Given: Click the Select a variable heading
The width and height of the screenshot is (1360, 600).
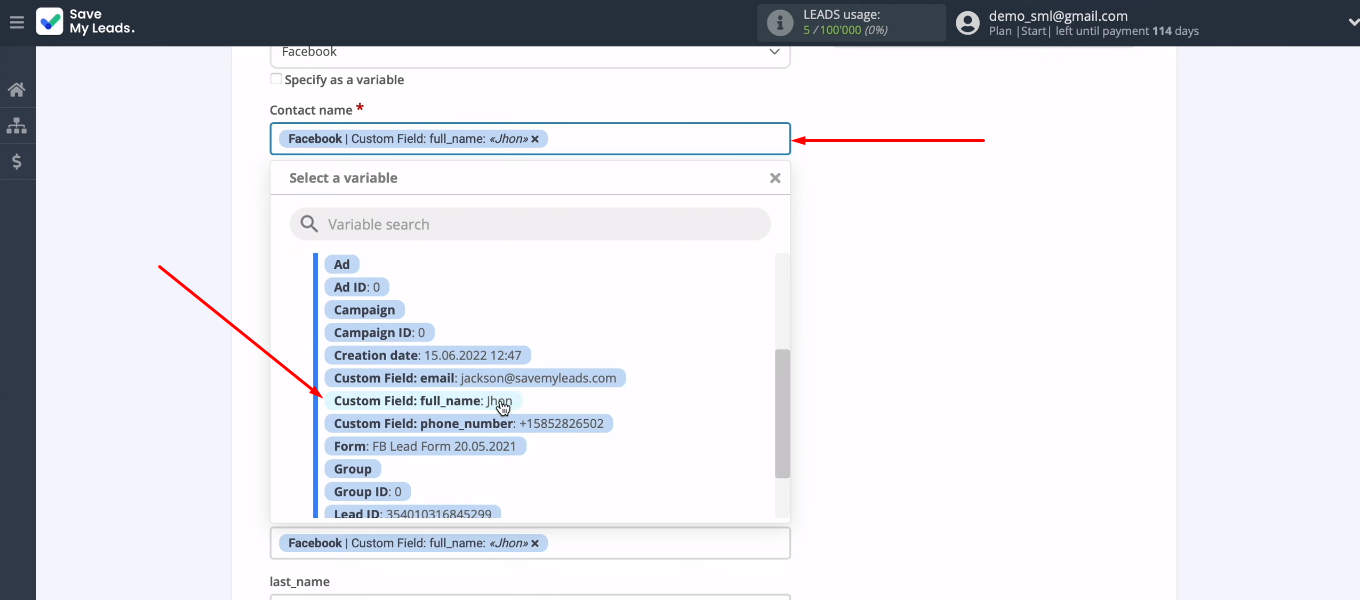Looking at the screenshot, I should tap(343, 178).
